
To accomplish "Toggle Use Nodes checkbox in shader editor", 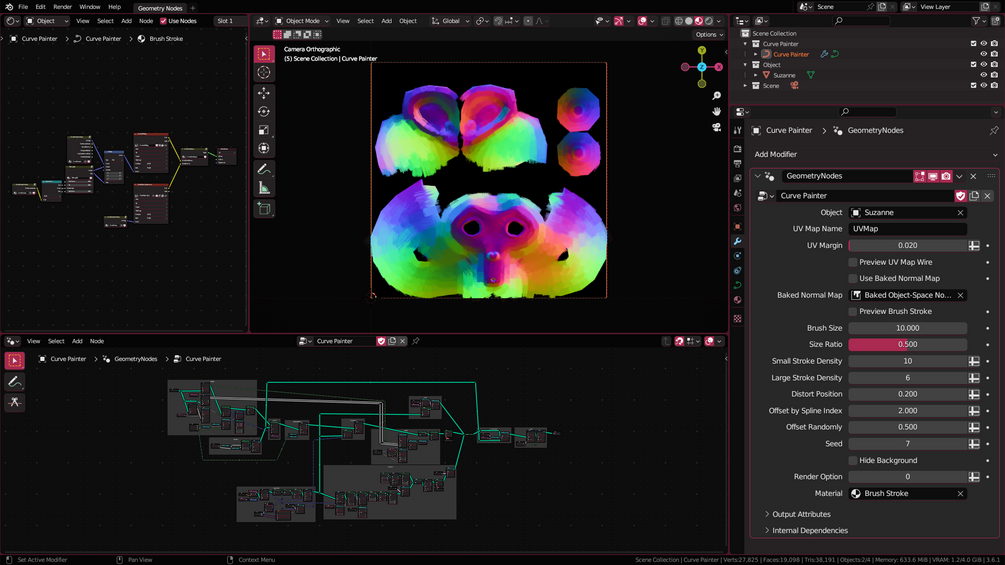I will (x=163, y=21).
